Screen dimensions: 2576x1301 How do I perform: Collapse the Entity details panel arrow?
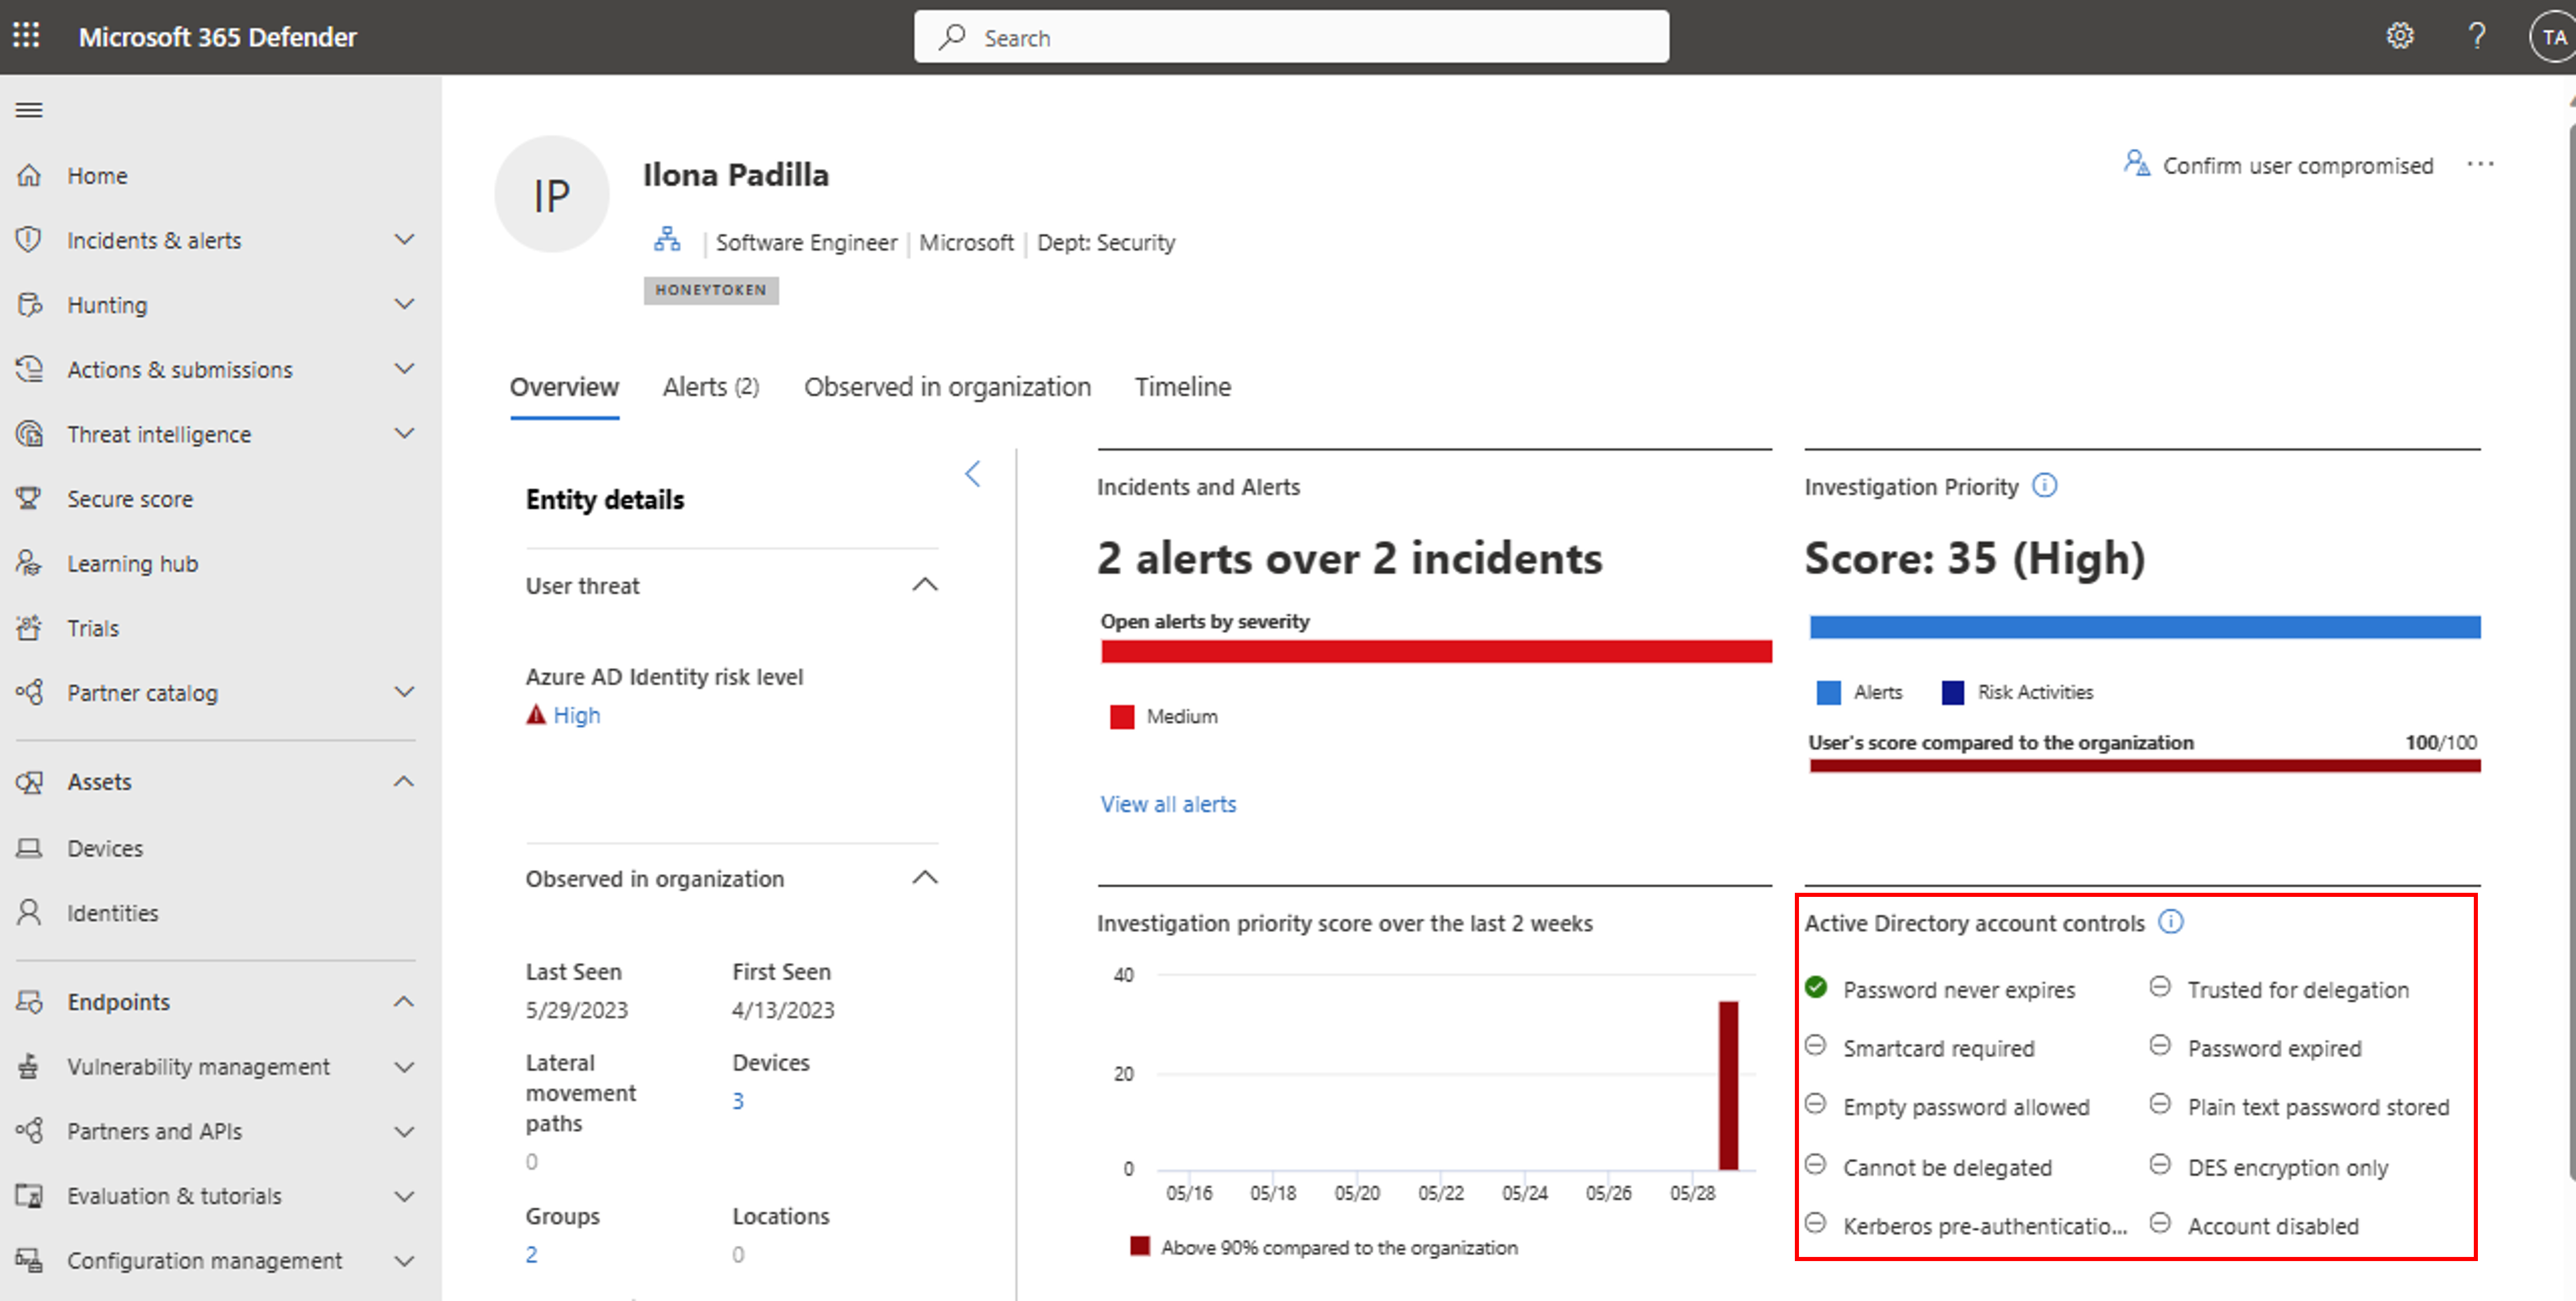(973, 474)
